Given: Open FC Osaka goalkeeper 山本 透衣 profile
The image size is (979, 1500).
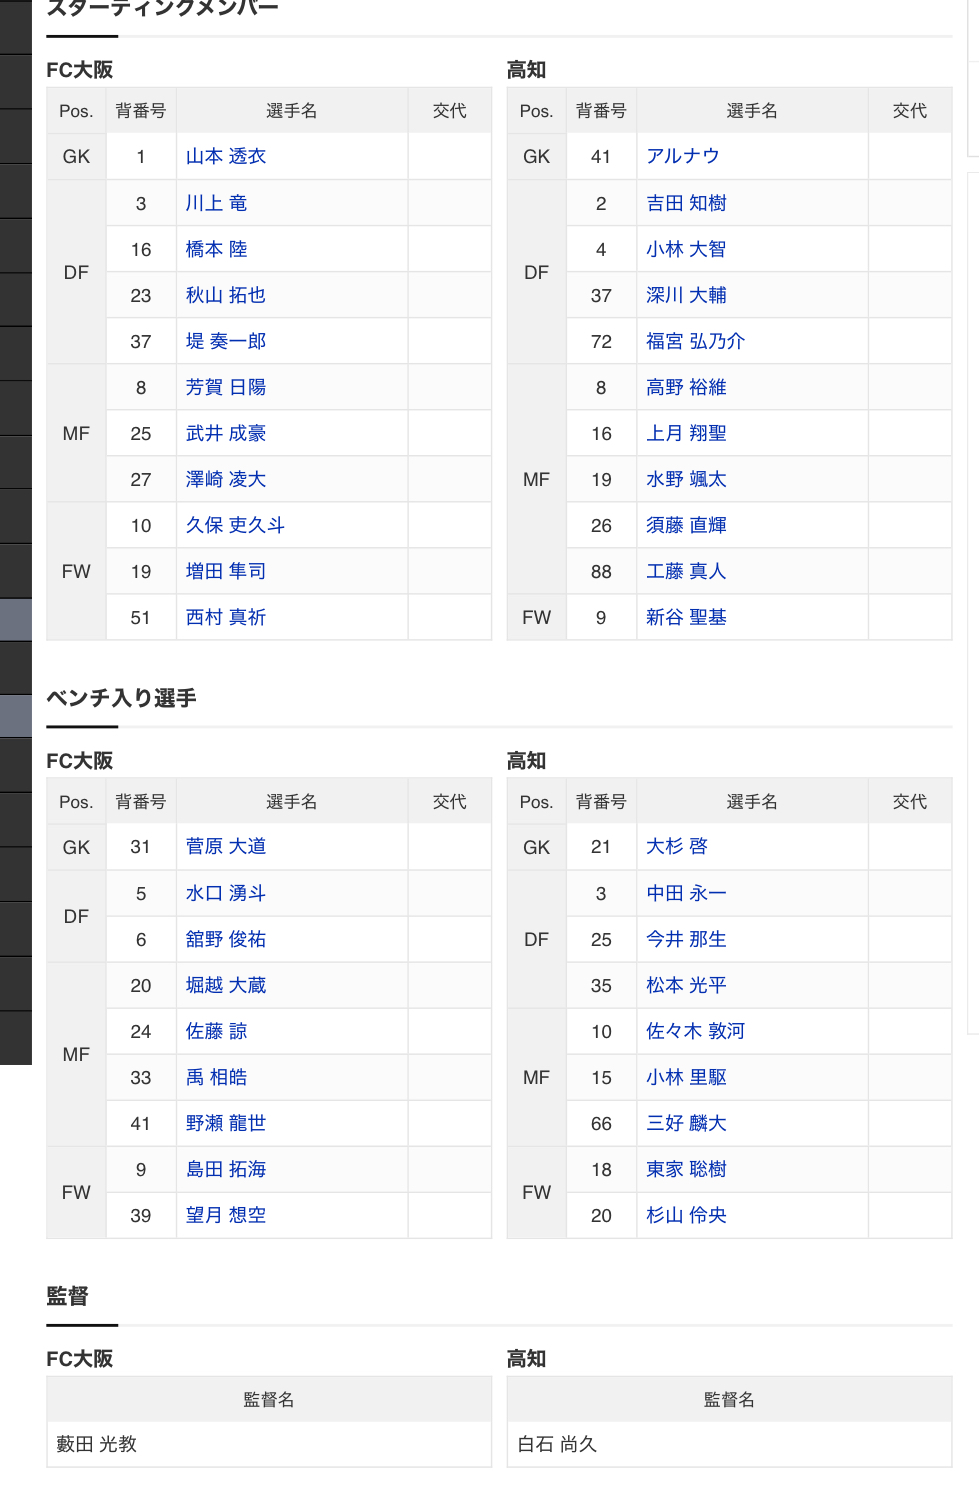Looking at the screenshot, I should [226, 157].
